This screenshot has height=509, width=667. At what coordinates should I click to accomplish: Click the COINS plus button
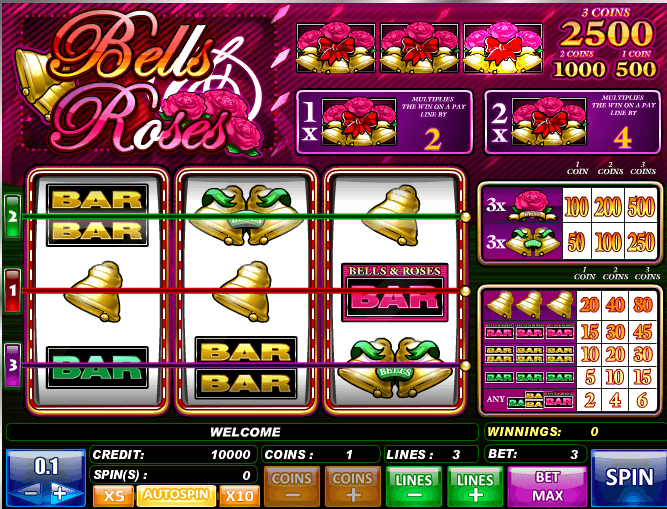(353, 486)
